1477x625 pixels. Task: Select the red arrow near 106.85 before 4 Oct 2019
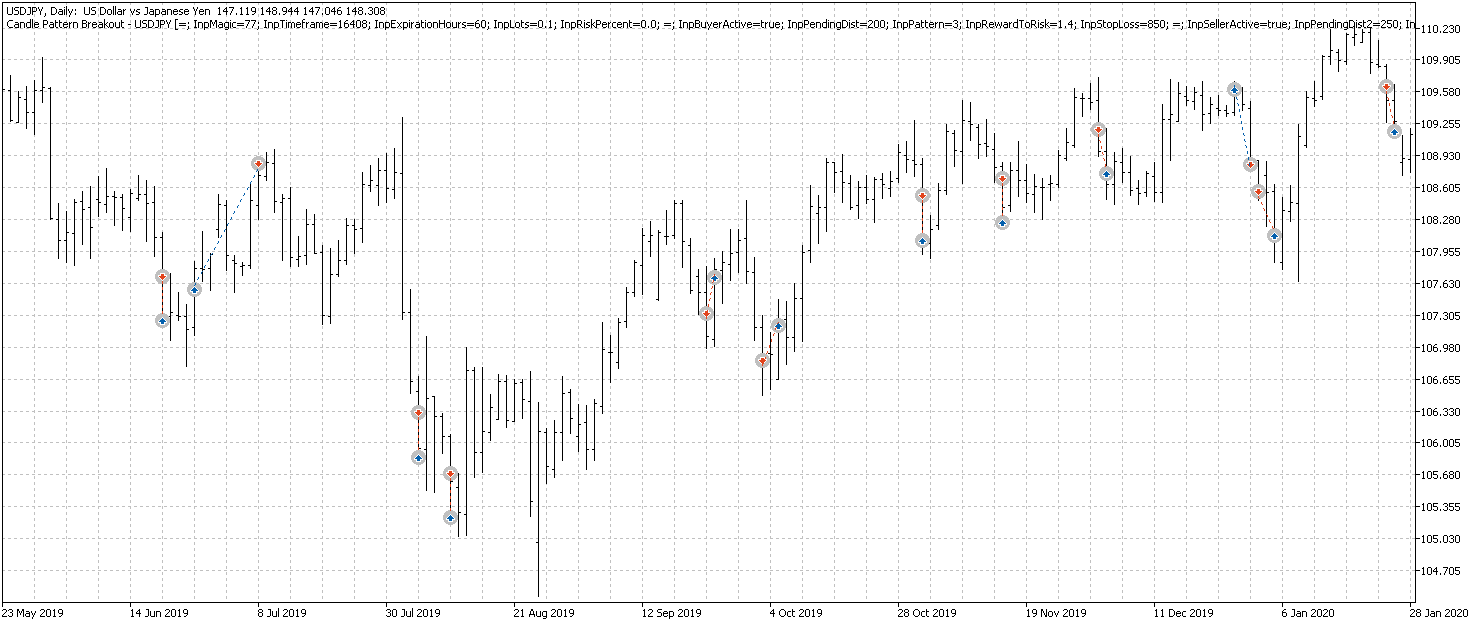[762, 360]
